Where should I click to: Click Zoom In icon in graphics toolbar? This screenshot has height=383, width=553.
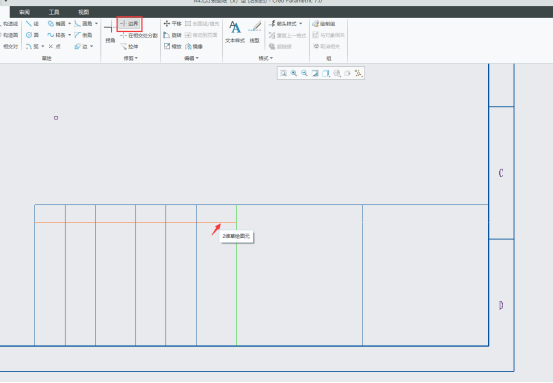click(x=294, y=73)
